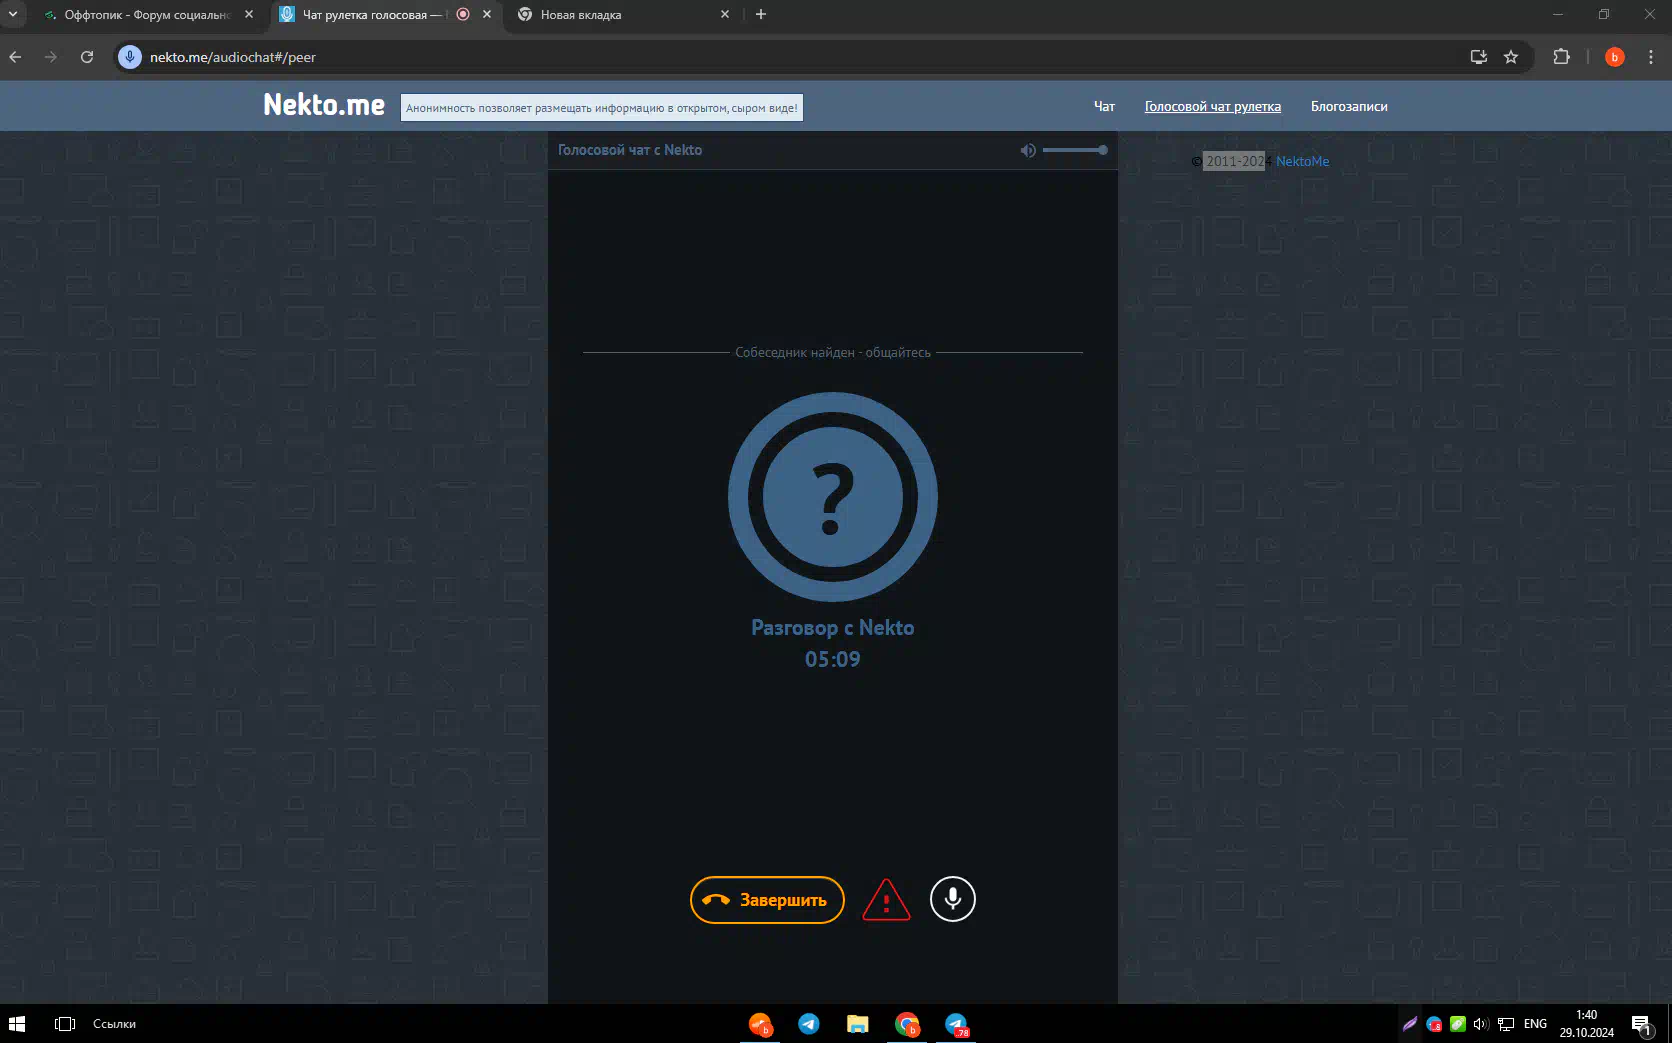Screen dimensions: 1672x1043
Task: Click the red warning report icon
Action: click(x=886, y=900)
